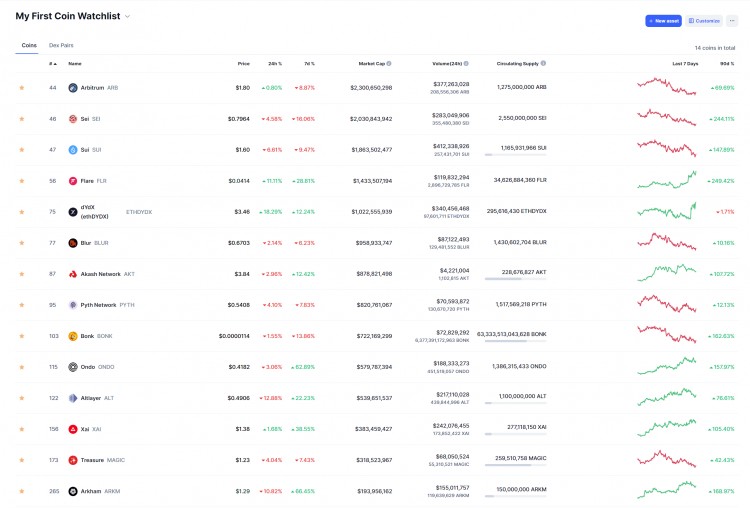Open the three-dot more options menu
Image resolution: width=750 pixels, height=508 pixels.
(x=732, y=21)
